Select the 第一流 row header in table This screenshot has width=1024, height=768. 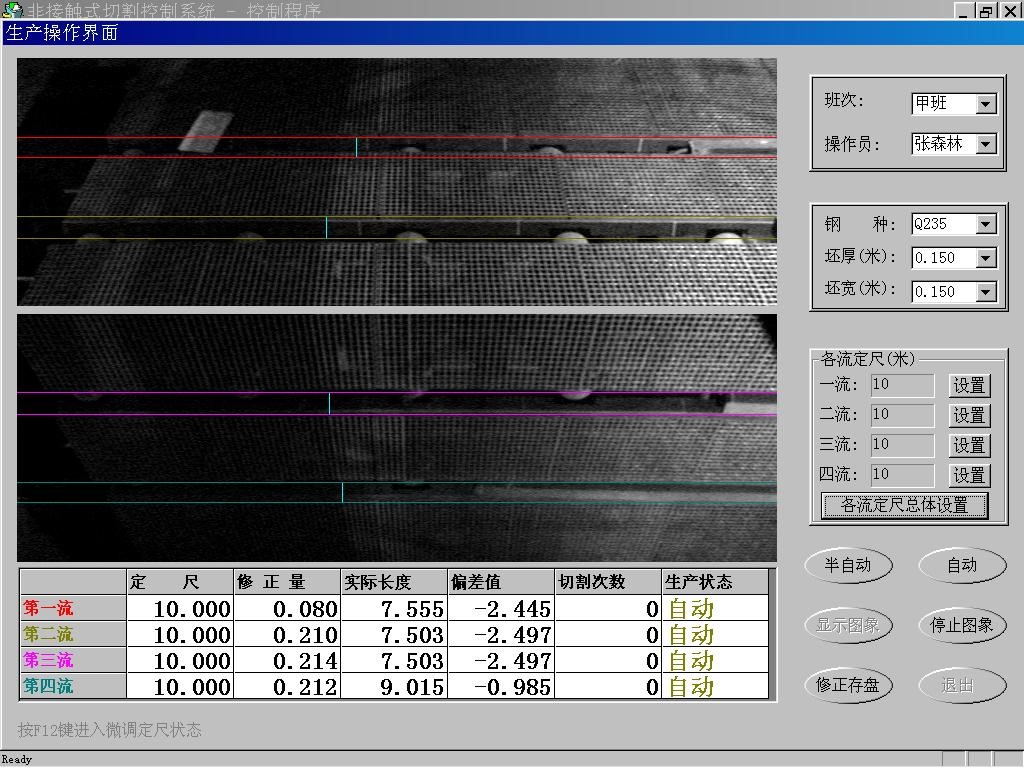point(72,608)
